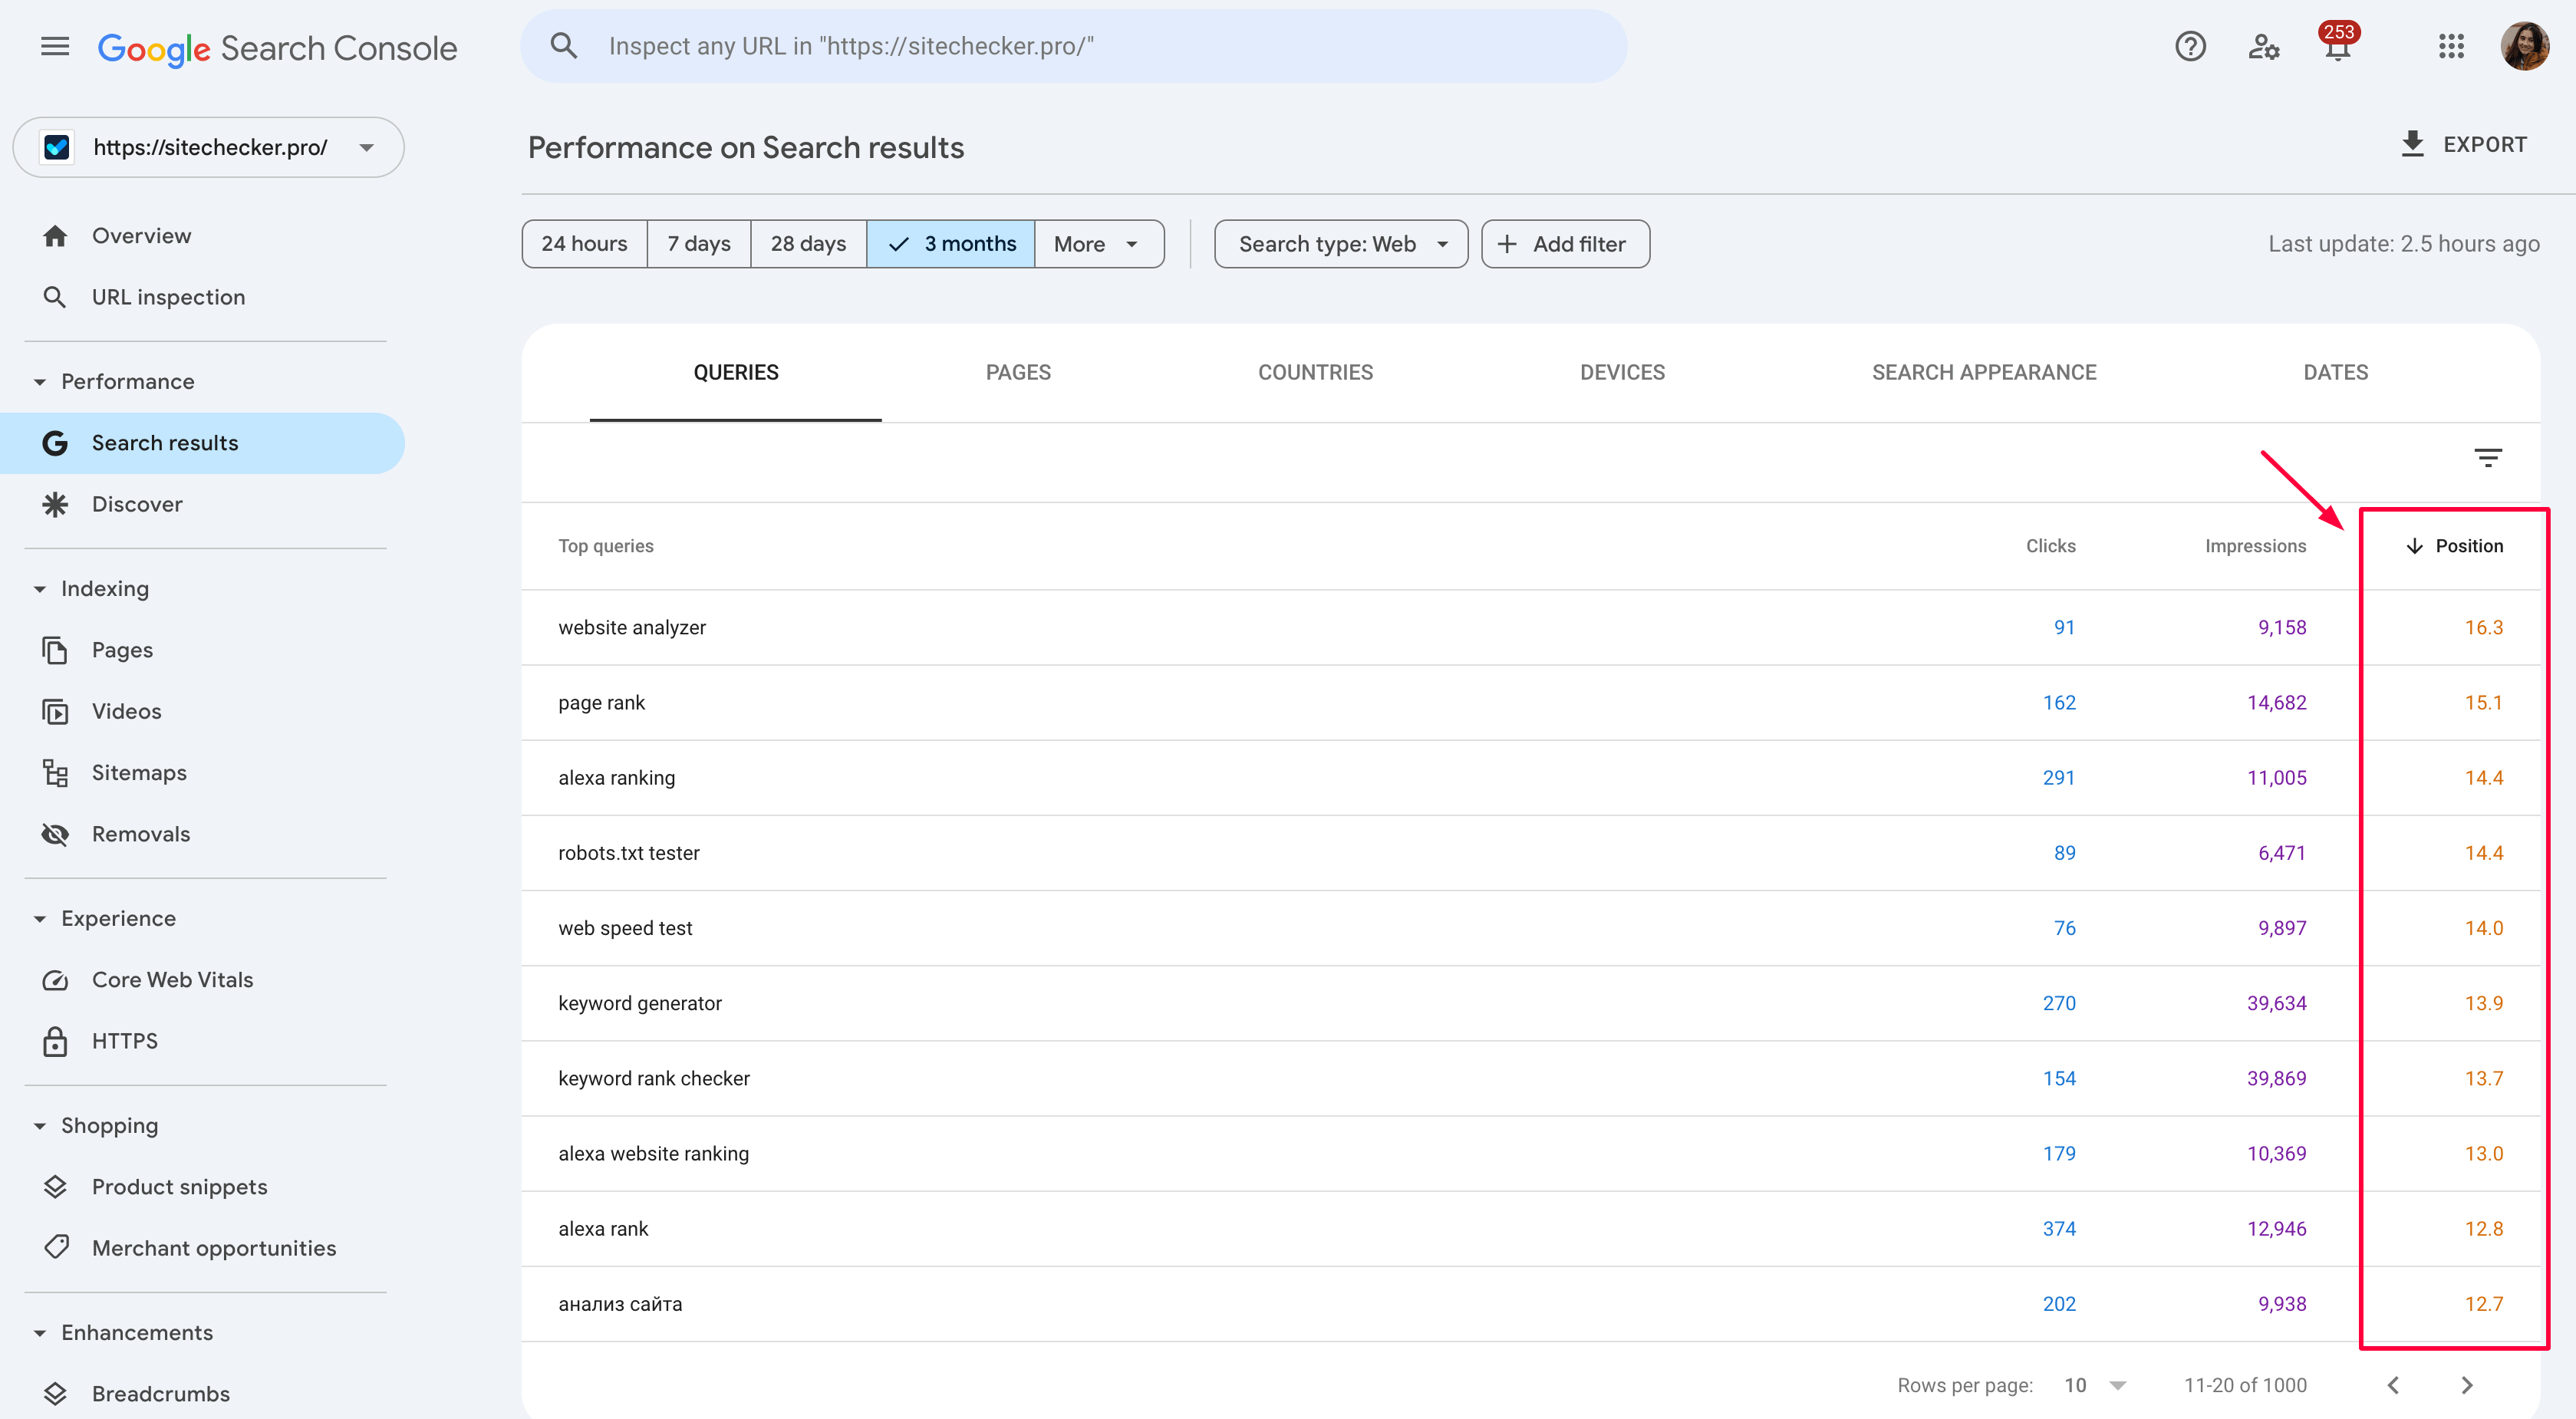The width and height of the screenshot is (2576, 1419).
Task: Click the URL inspection magnifier icon
Action: pyautogui.click(x=55, y=297)
